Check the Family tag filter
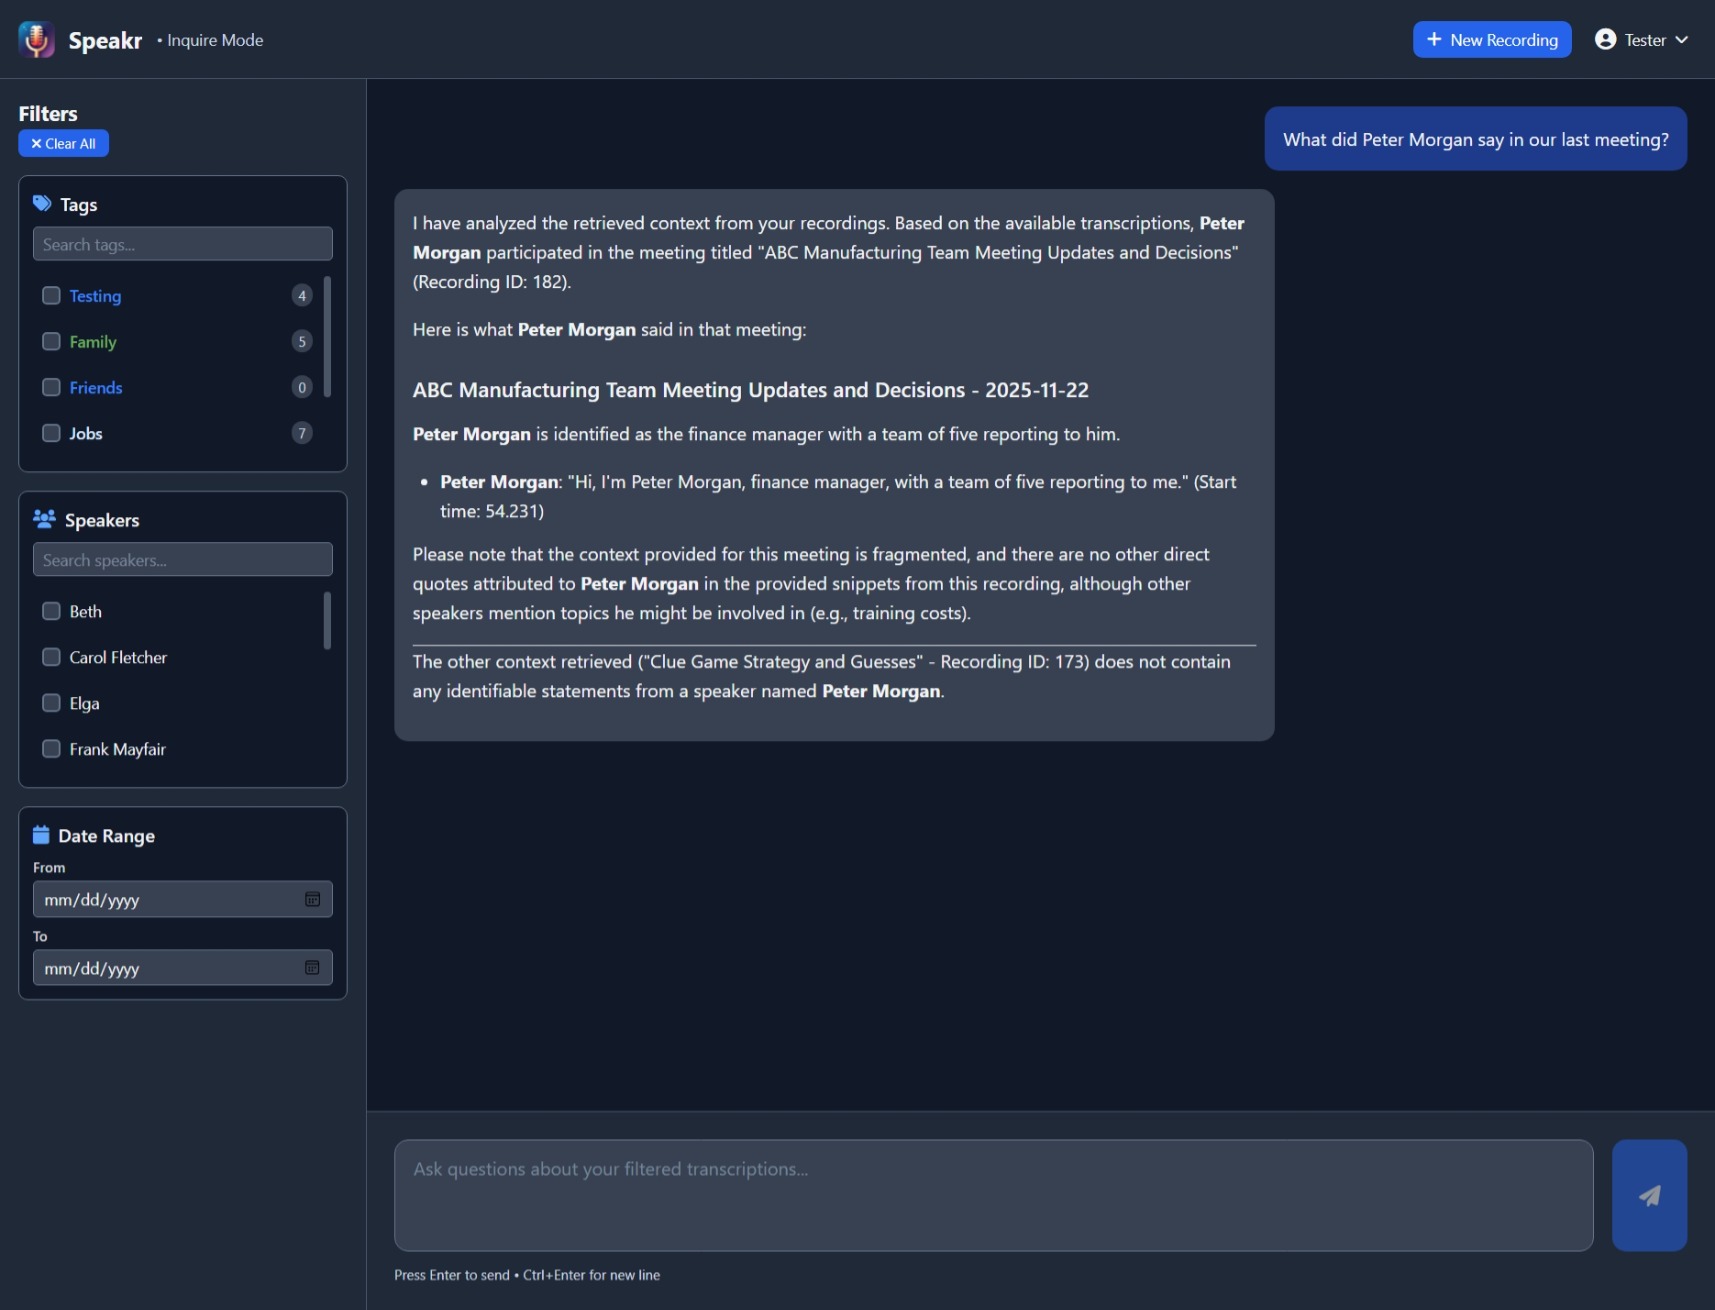Screen dimensions: 1715x1310 (51, 341)
